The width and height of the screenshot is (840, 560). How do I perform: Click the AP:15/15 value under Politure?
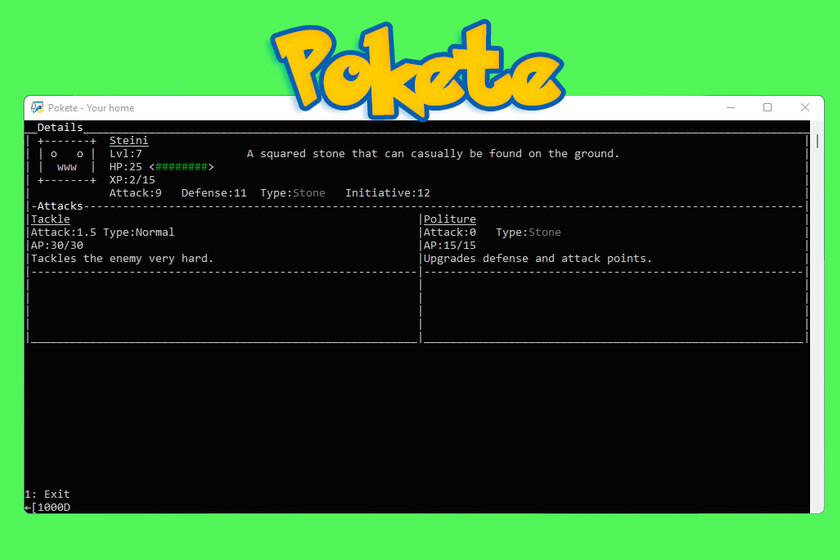coord(449,245)
